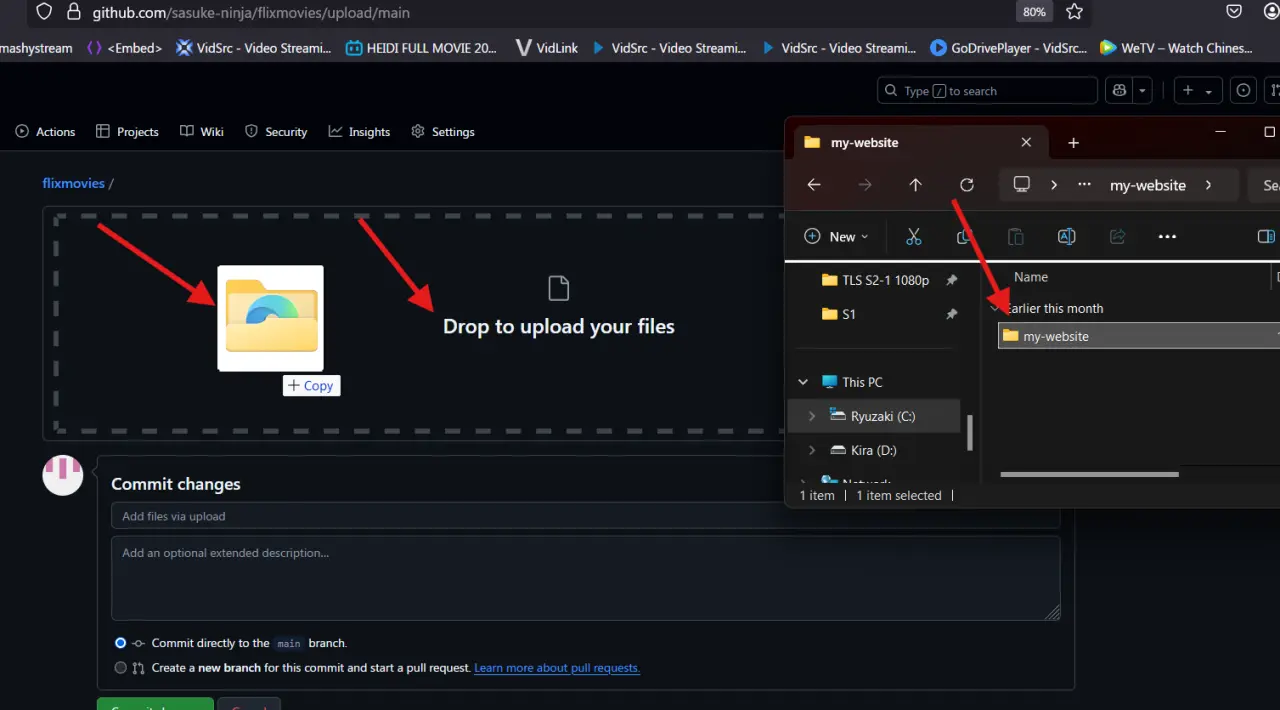Switch to the Wiki tab
Image resolution: width=1280 pixels, height=710 pixels.
coord(202,132)
